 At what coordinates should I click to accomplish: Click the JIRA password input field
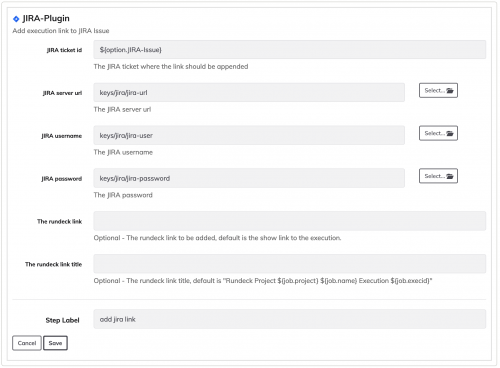[249, 178]
